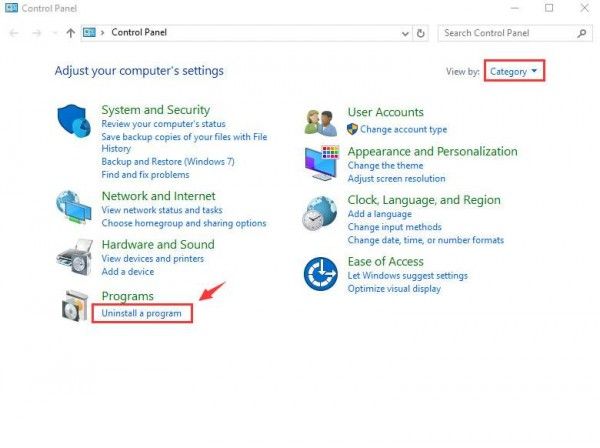Open the System and Security heading
Screen dimensions: 600x448
click(x=155, y=110)
